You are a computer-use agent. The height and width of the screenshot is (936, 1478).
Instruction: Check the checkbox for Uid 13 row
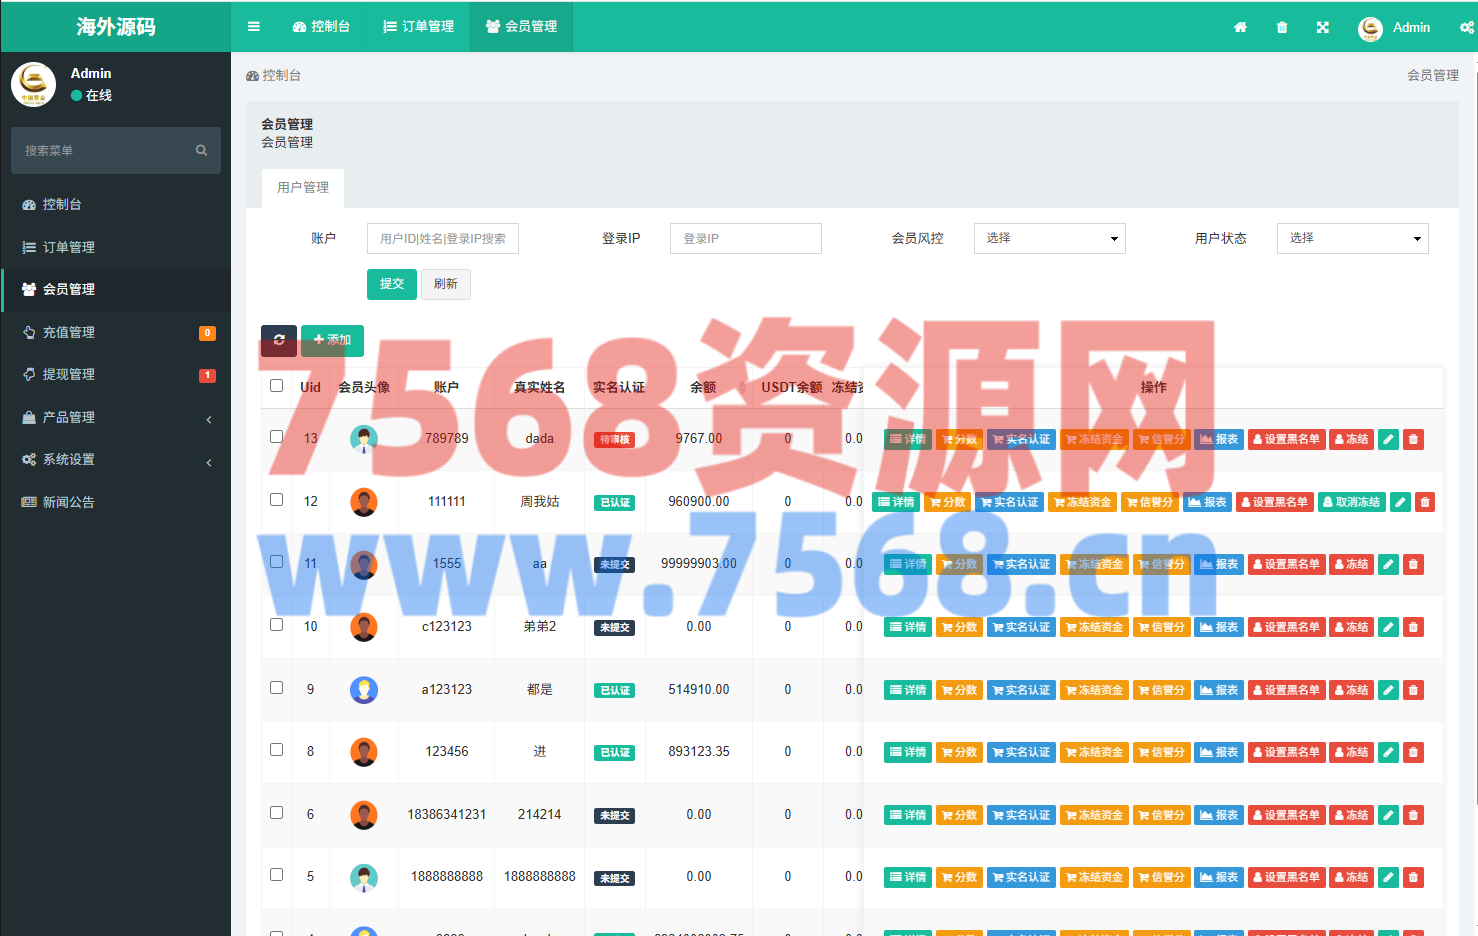tap(277, 437)
